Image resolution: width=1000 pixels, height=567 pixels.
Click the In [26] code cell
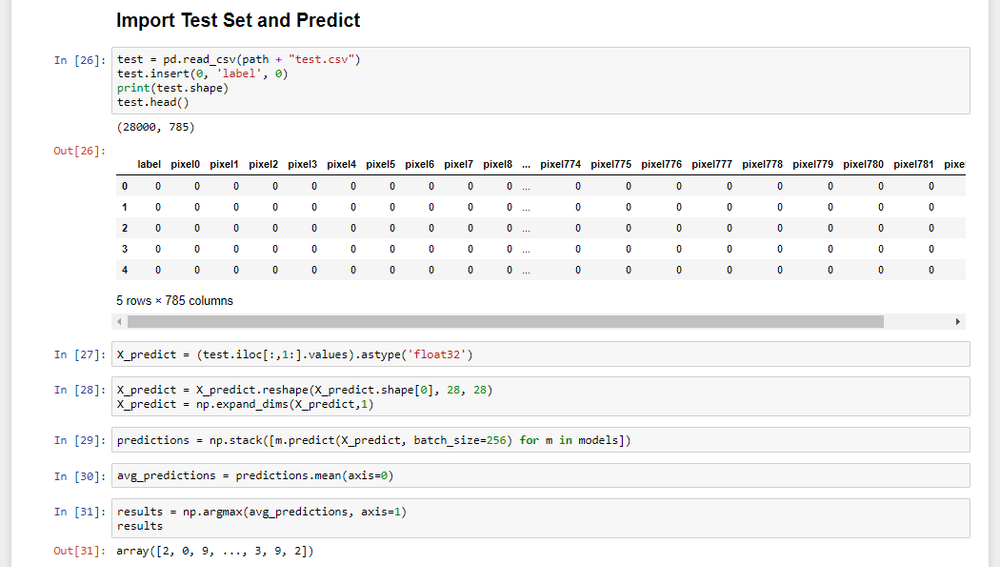[x=540, y=80]
